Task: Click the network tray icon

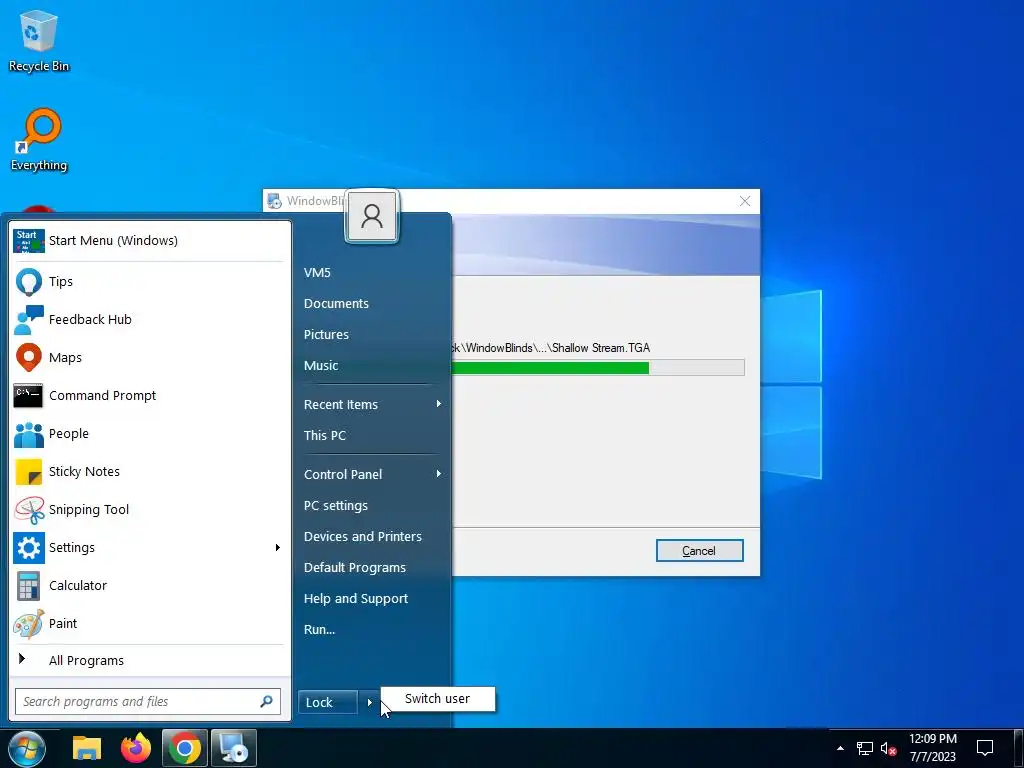Action: [x=865, y=748]
